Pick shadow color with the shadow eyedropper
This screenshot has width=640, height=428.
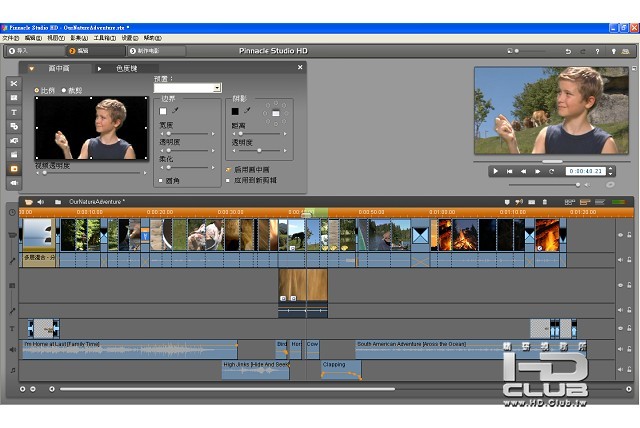tap(247, 111)
